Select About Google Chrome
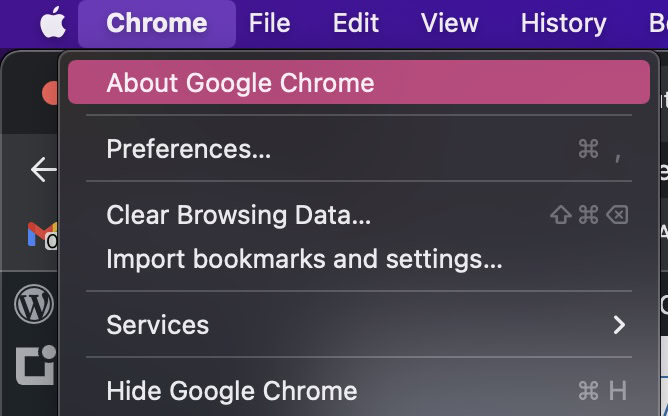Screen dimensions: 668x416 coord(240,83)
